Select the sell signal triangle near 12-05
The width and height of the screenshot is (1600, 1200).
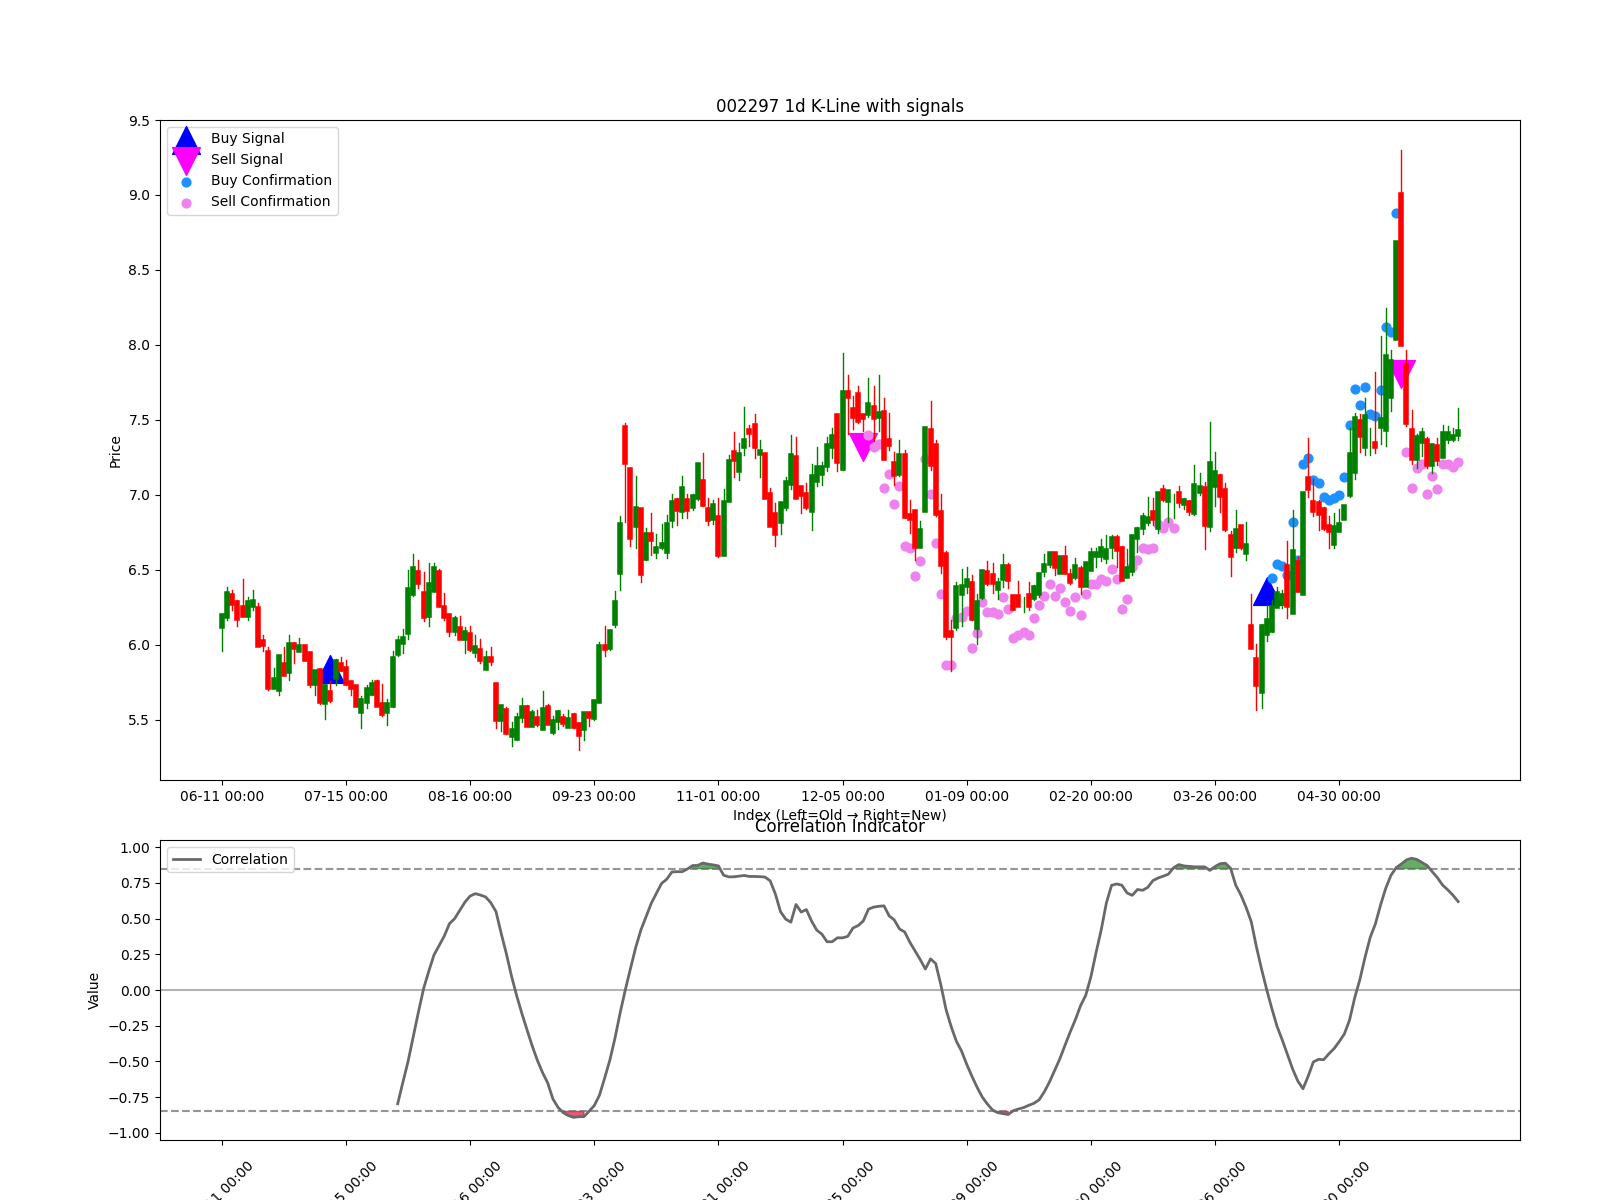click(x=863, y=447)
